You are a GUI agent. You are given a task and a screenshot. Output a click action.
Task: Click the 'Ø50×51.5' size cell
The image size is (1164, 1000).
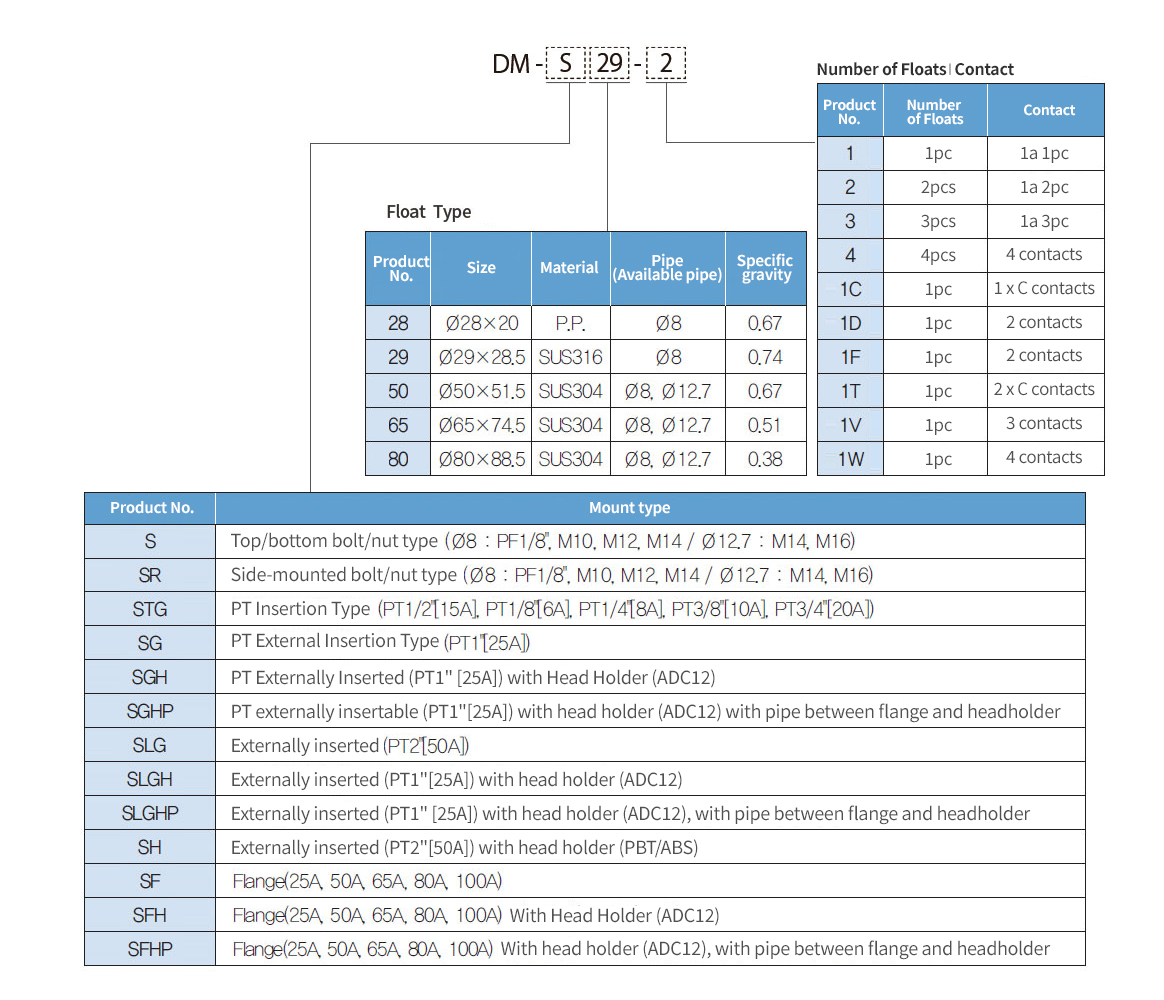[481, 391]
